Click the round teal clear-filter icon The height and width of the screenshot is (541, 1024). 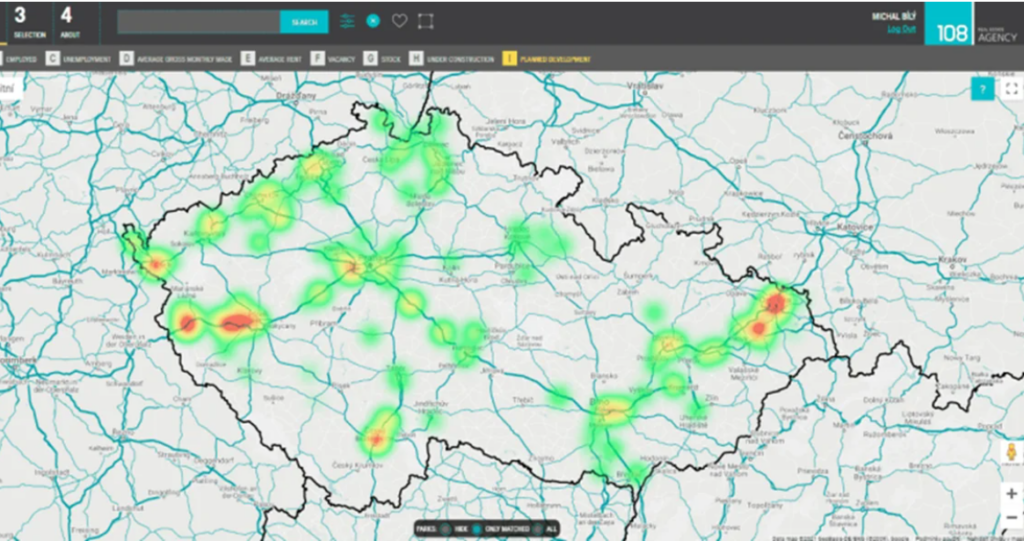pyautogui.click(x=373, y=21)
